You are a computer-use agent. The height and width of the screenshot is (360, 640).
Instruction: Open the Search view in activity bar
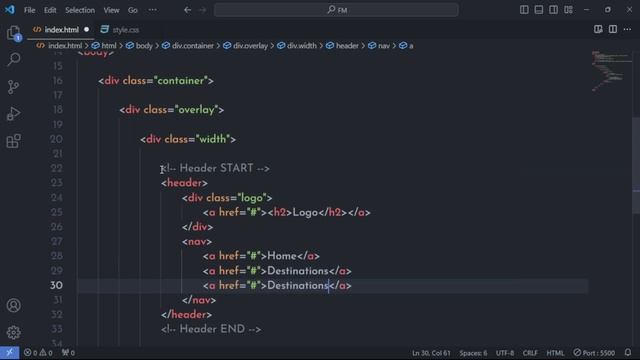point(13,60)
